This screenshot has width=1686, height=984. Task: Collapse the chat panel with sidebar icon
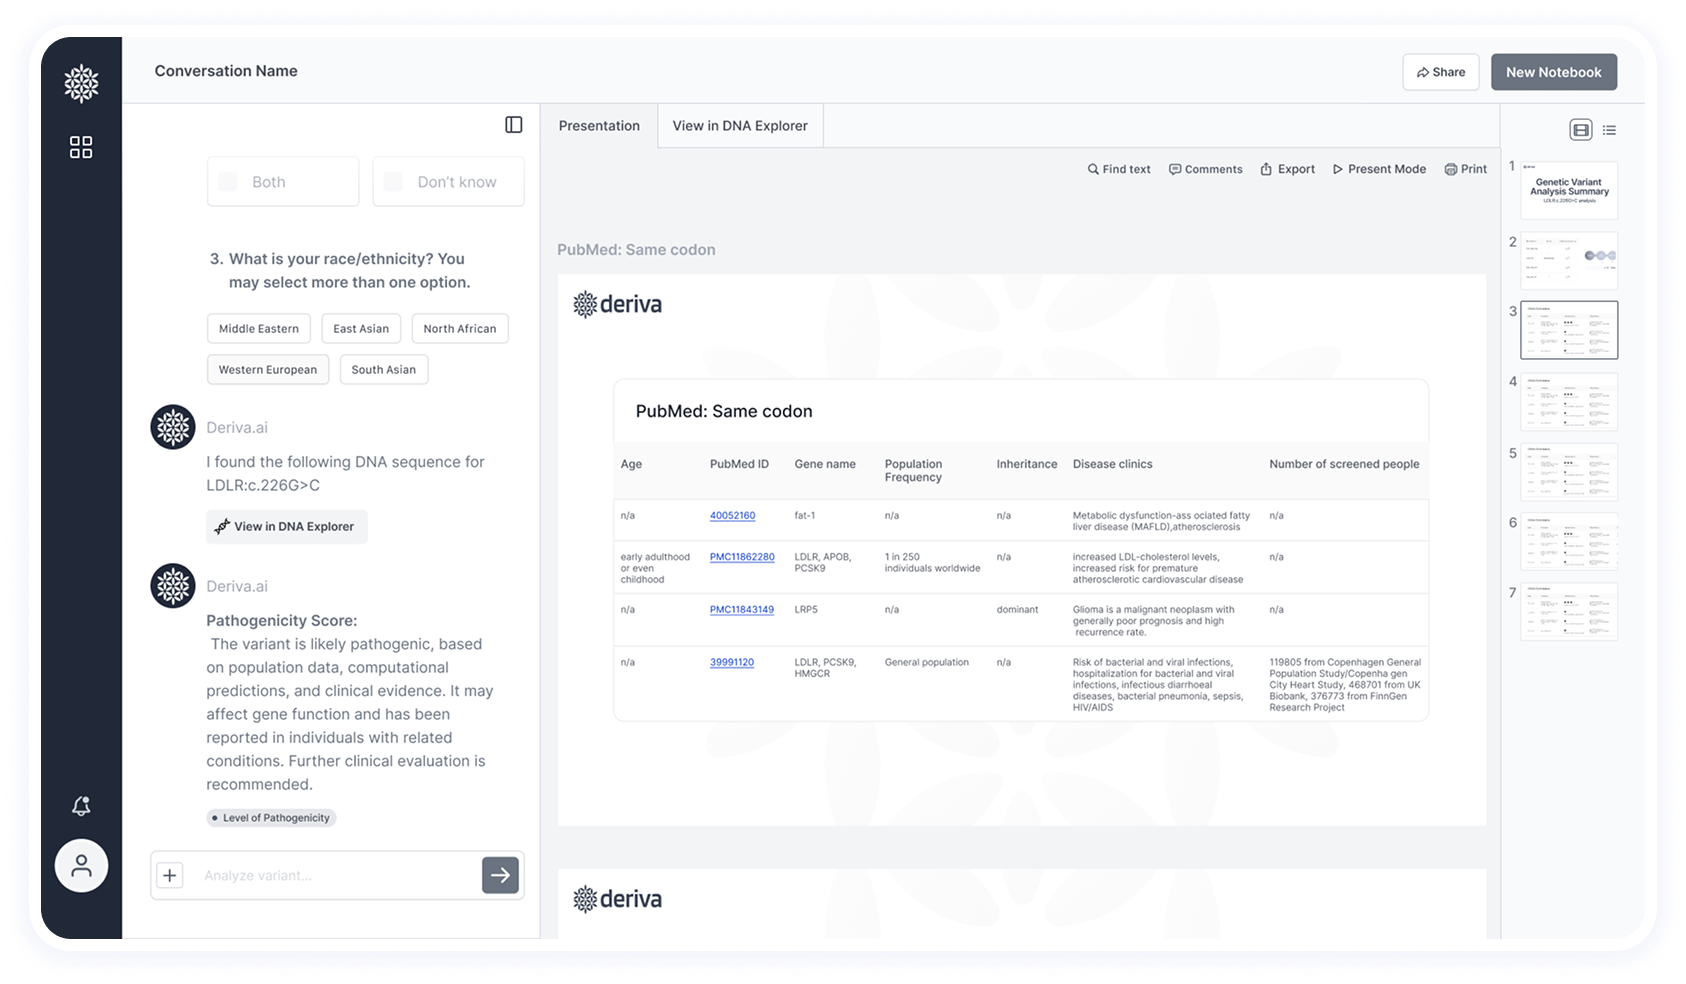coord(513,125)
